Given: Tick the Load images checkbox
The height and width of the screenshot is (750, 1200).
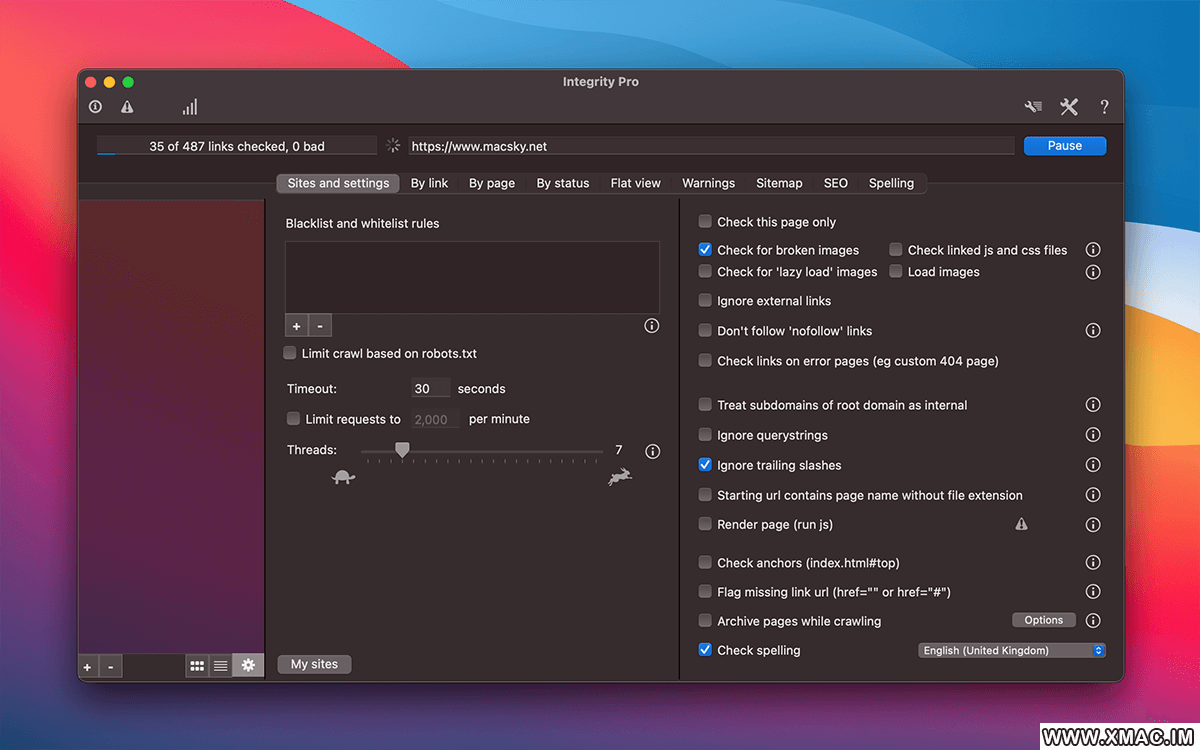Looking at the screenshot, I should 896,272.
